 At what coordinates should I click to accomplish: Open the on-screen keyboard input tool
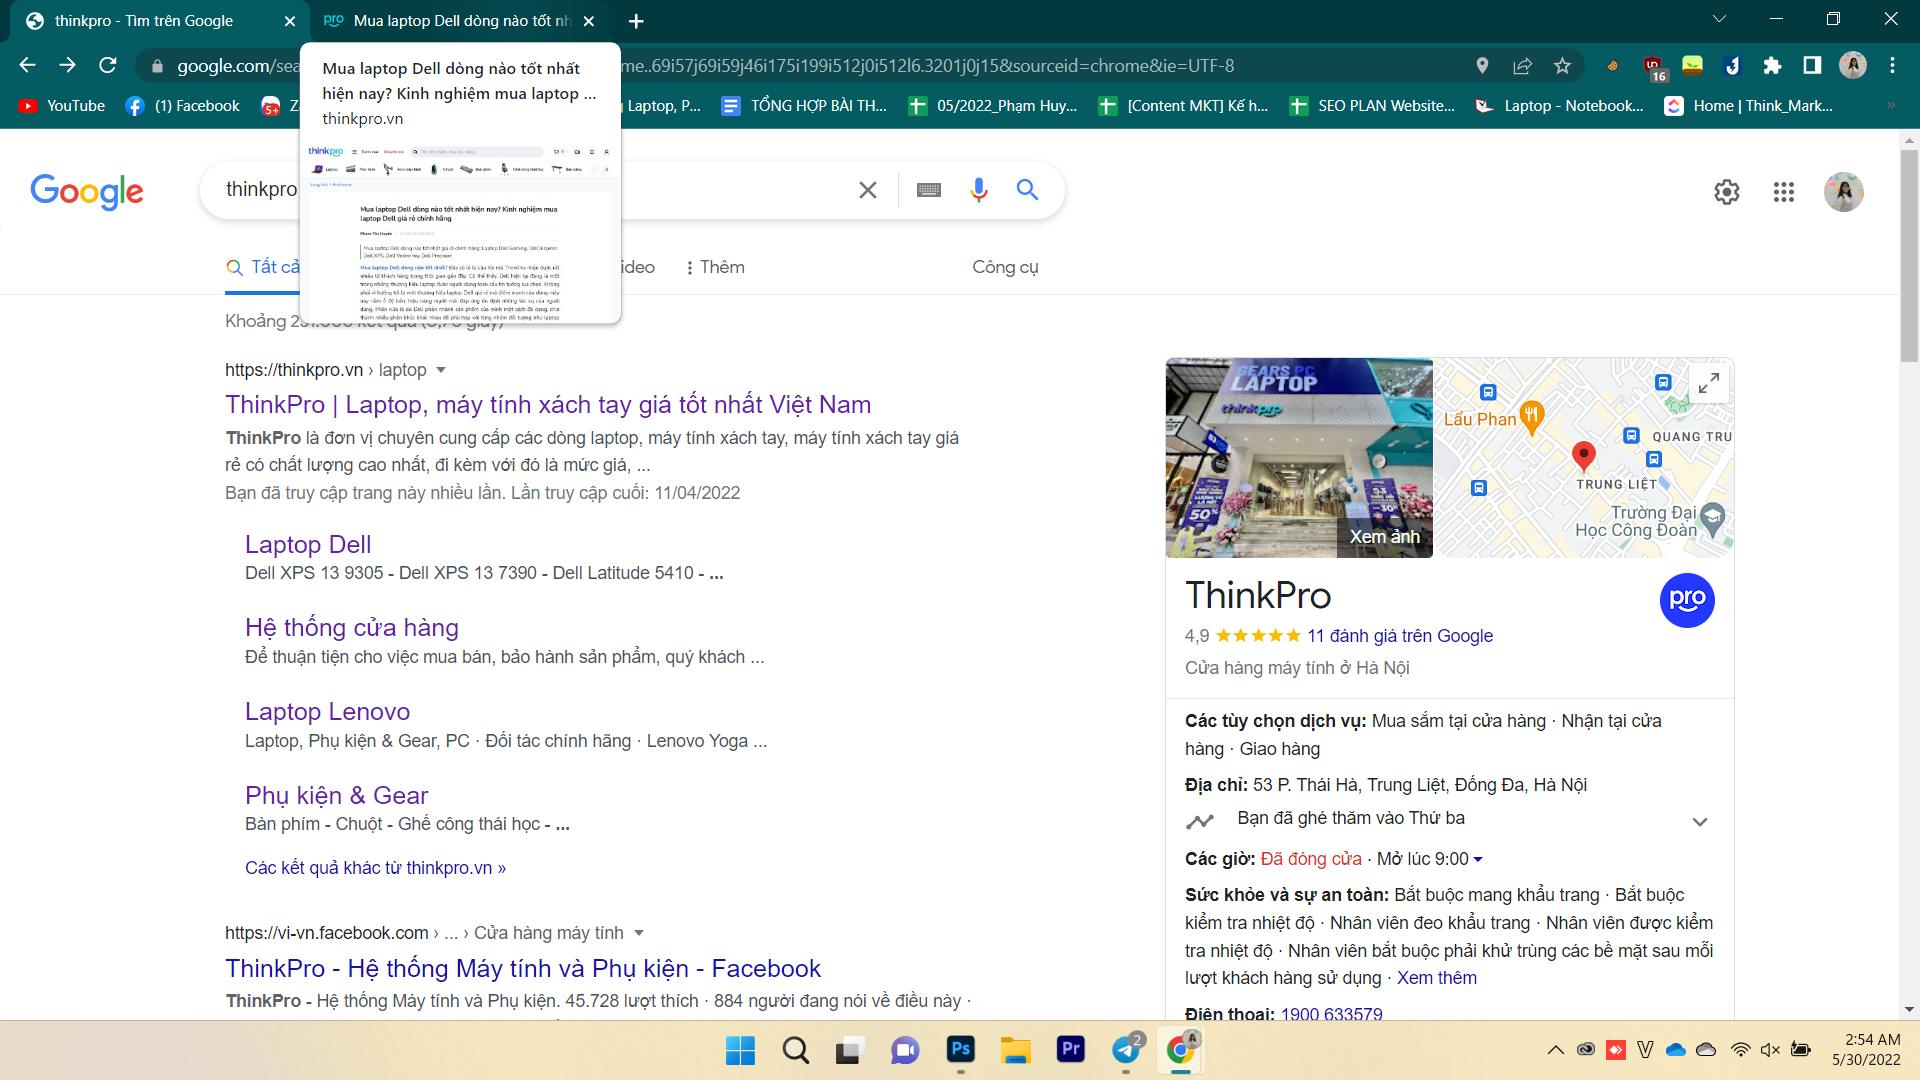(x=928, y=190)
